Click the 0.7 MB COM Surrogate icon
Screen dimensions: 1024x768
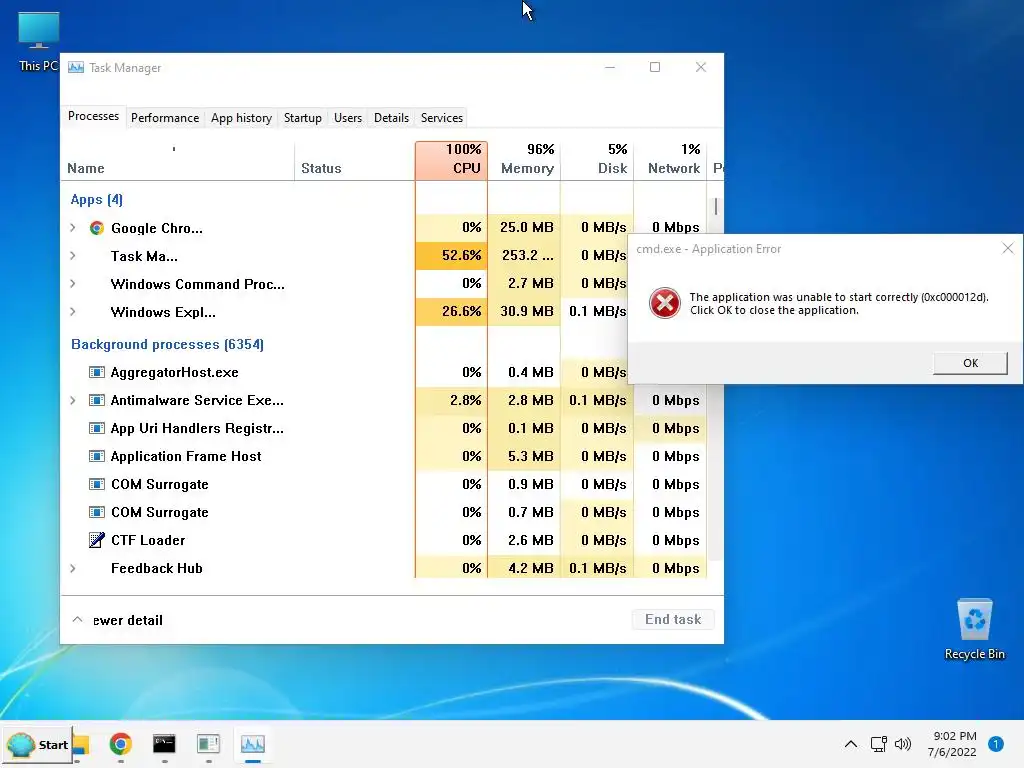pos(97,513)
